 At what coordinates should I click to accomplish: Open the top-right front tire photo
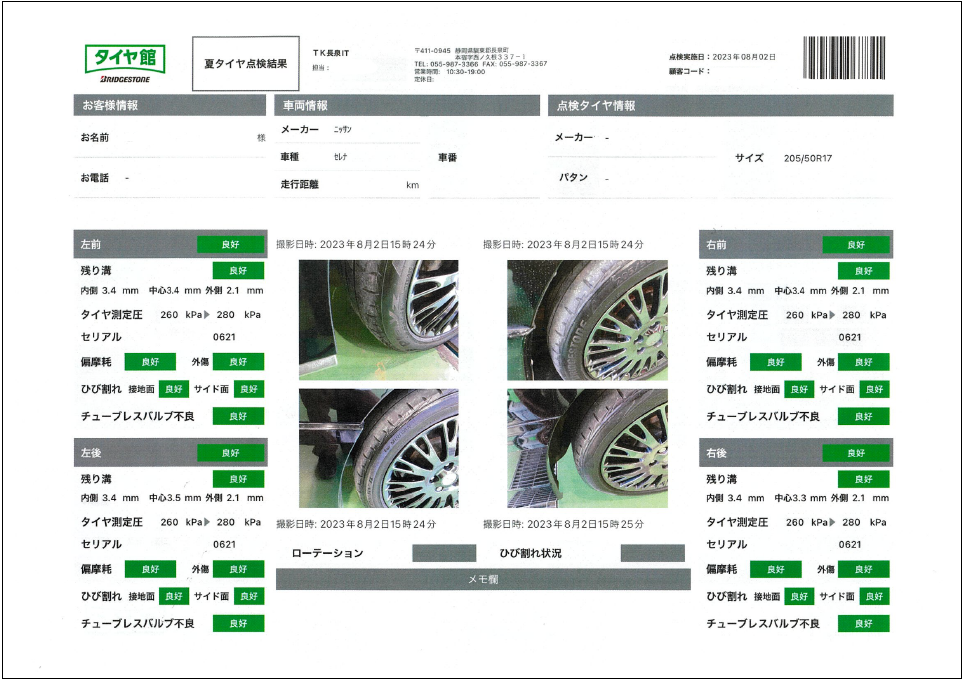587,320
